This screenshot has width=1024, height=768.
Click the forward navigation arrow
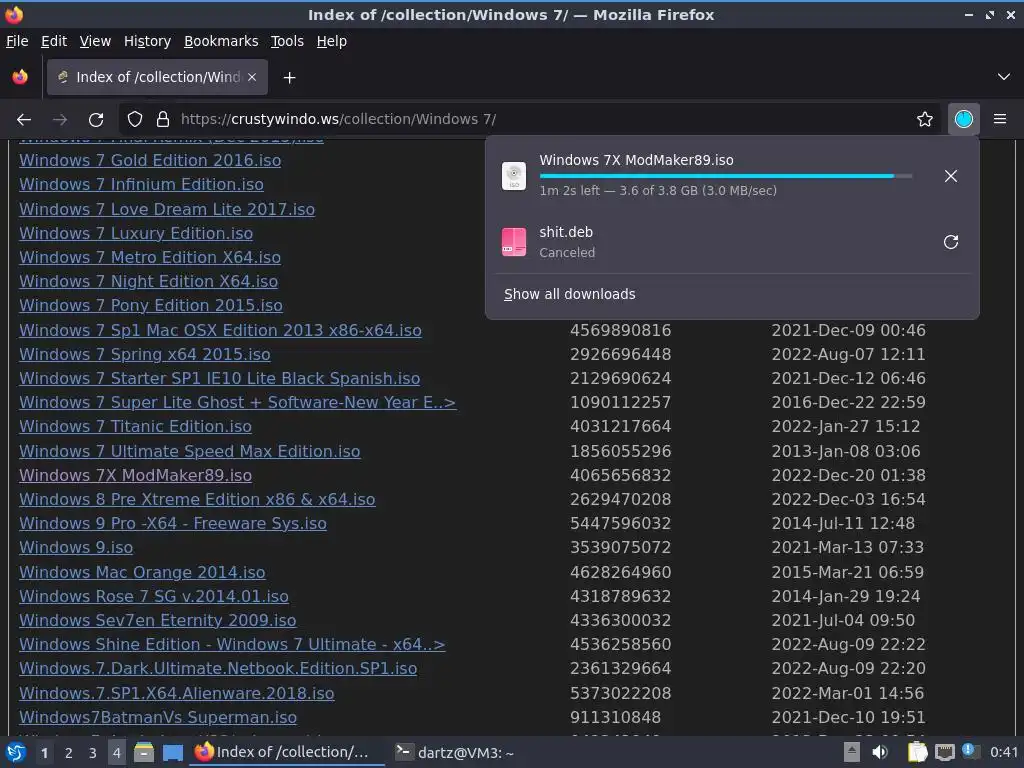[60, 119]
